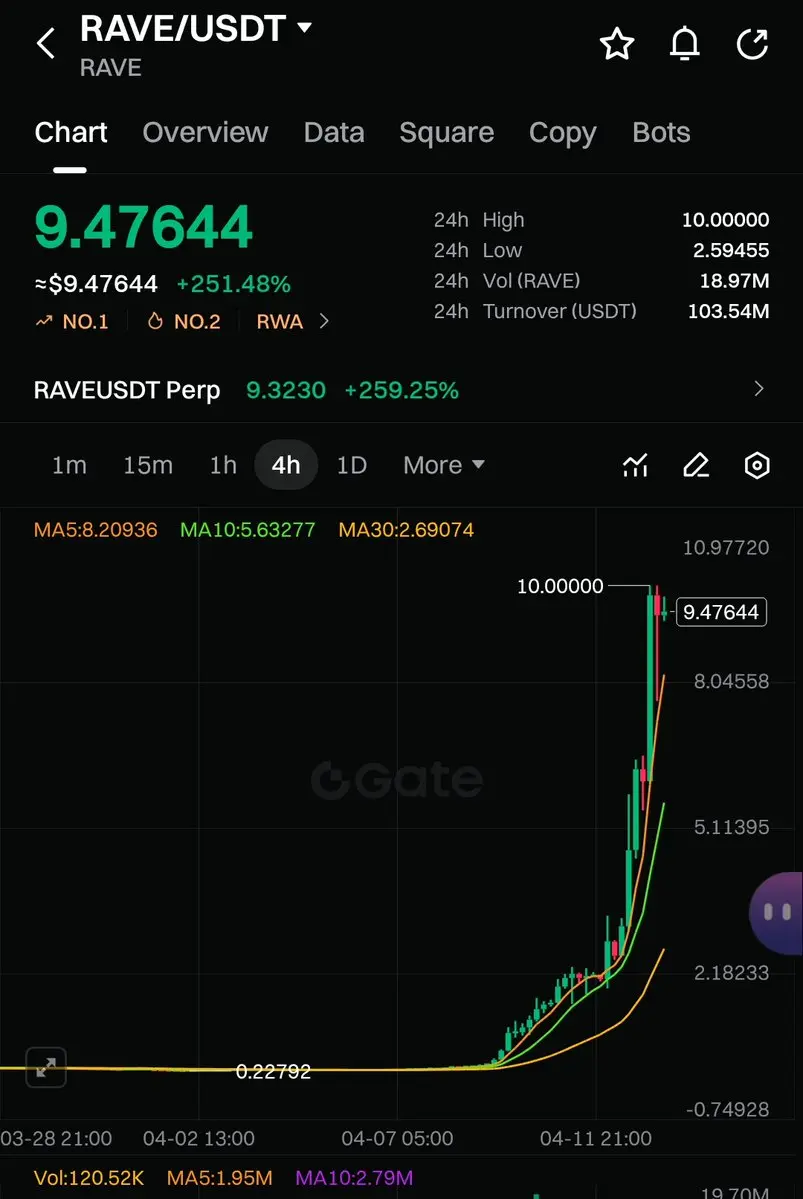Tap the 10.00000 high label on chart
Viewport: 803px width, 1199px height.
tap(560, 587)
